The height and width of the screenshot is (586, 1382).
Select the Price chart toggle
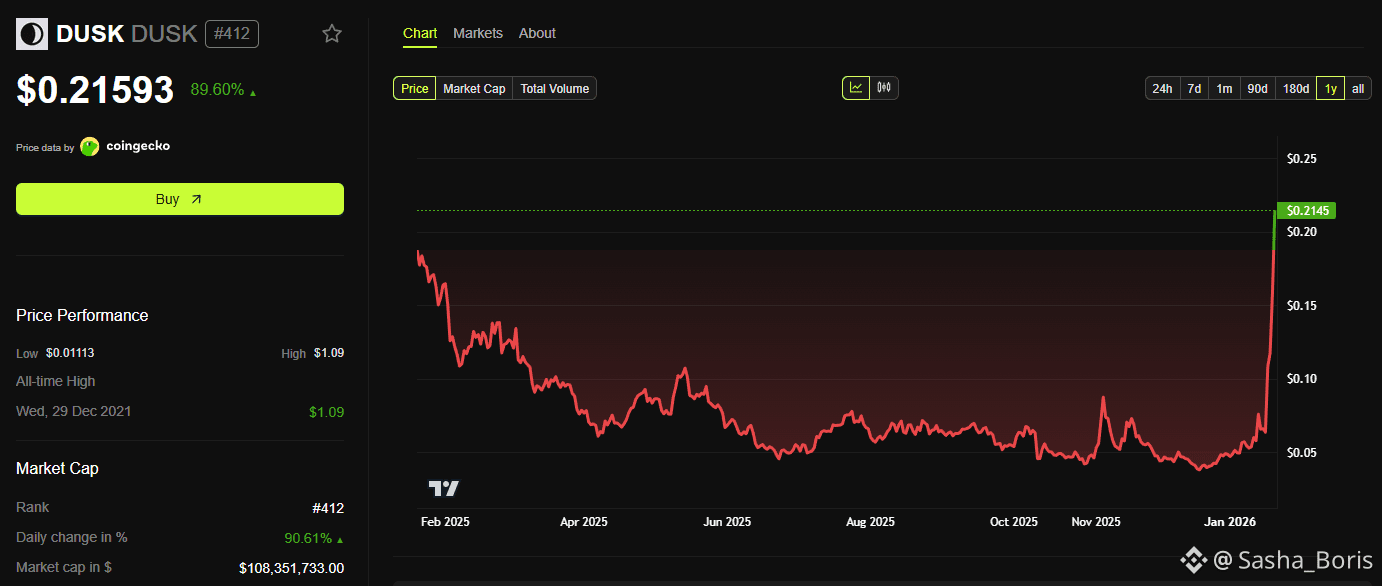[x=414, y=89]
